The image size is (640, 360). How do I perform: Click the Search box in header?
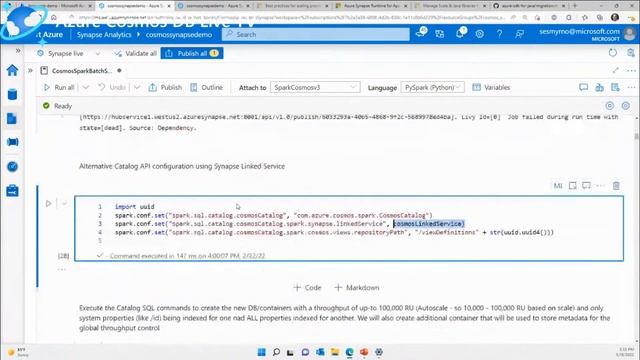click(x=316, y=34)
